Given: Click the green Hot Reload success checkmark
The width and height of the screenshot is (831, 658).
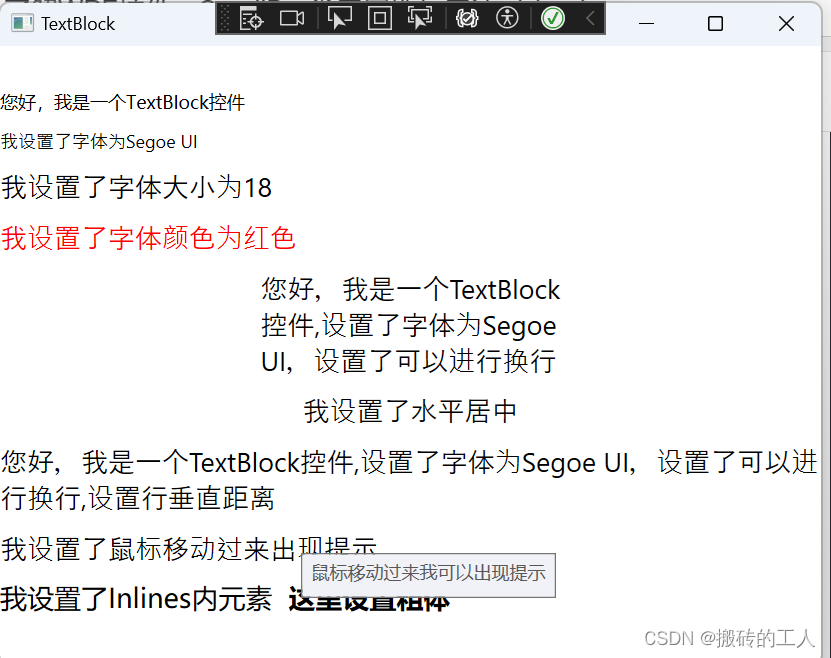Looking at the screenshot, I should click(x=552, y=20).
